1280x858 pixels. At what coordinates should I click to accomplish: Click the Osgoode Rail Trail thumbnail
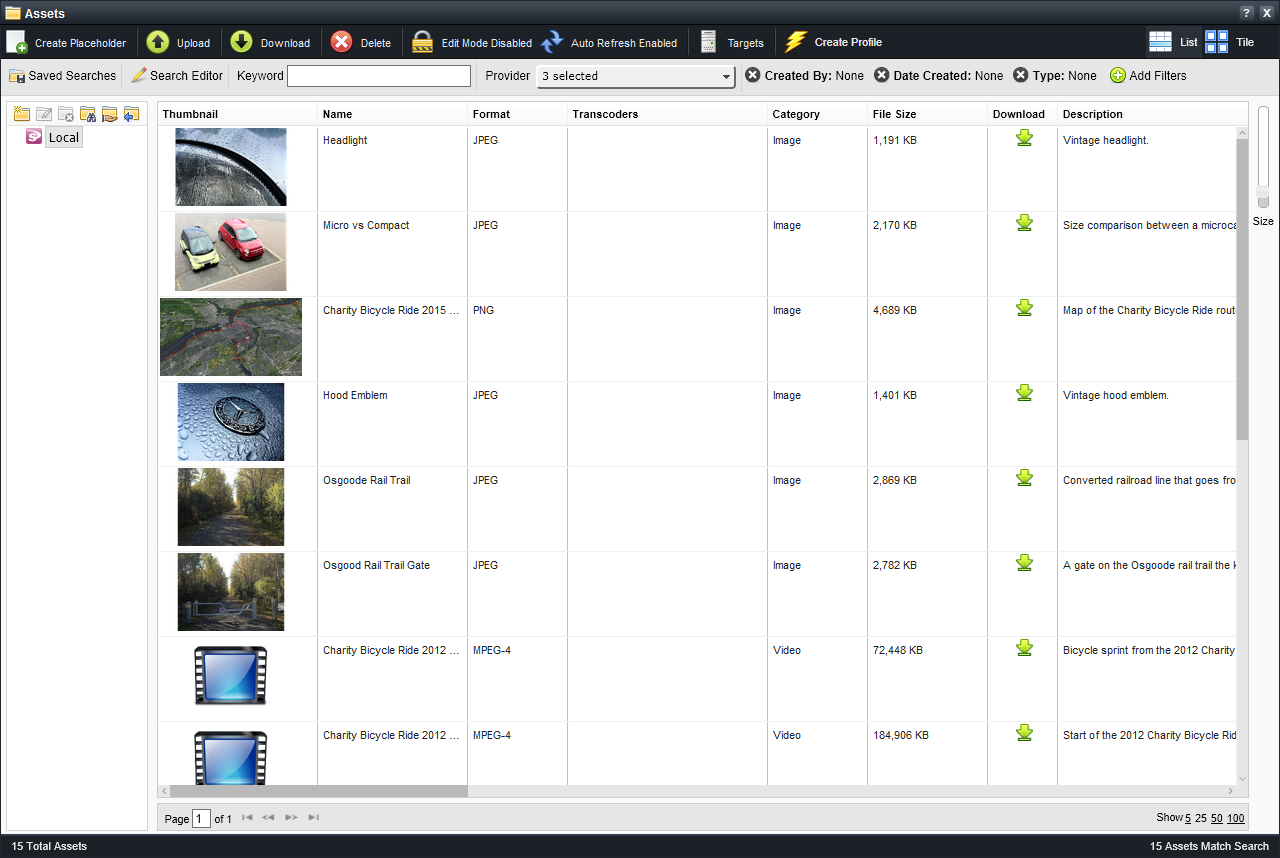coord(230,507)
